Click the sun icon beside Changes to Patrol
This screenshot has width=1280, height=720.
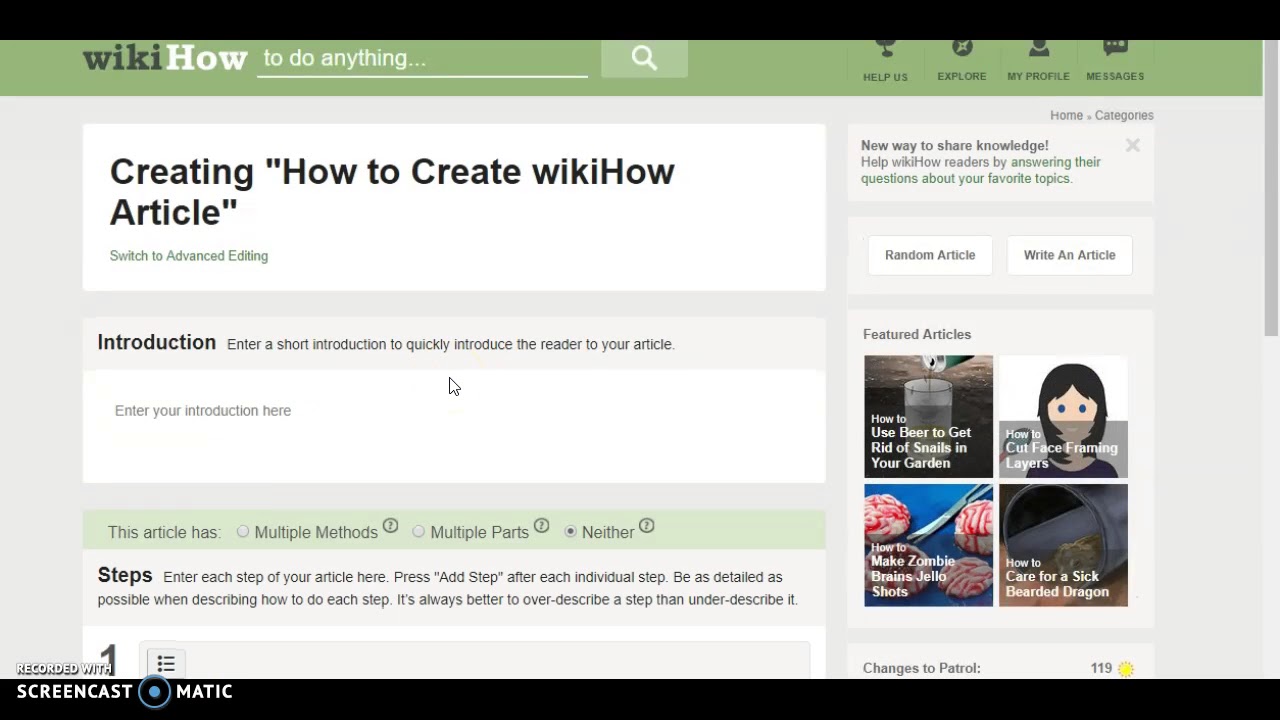click(x=1126, y=669)
